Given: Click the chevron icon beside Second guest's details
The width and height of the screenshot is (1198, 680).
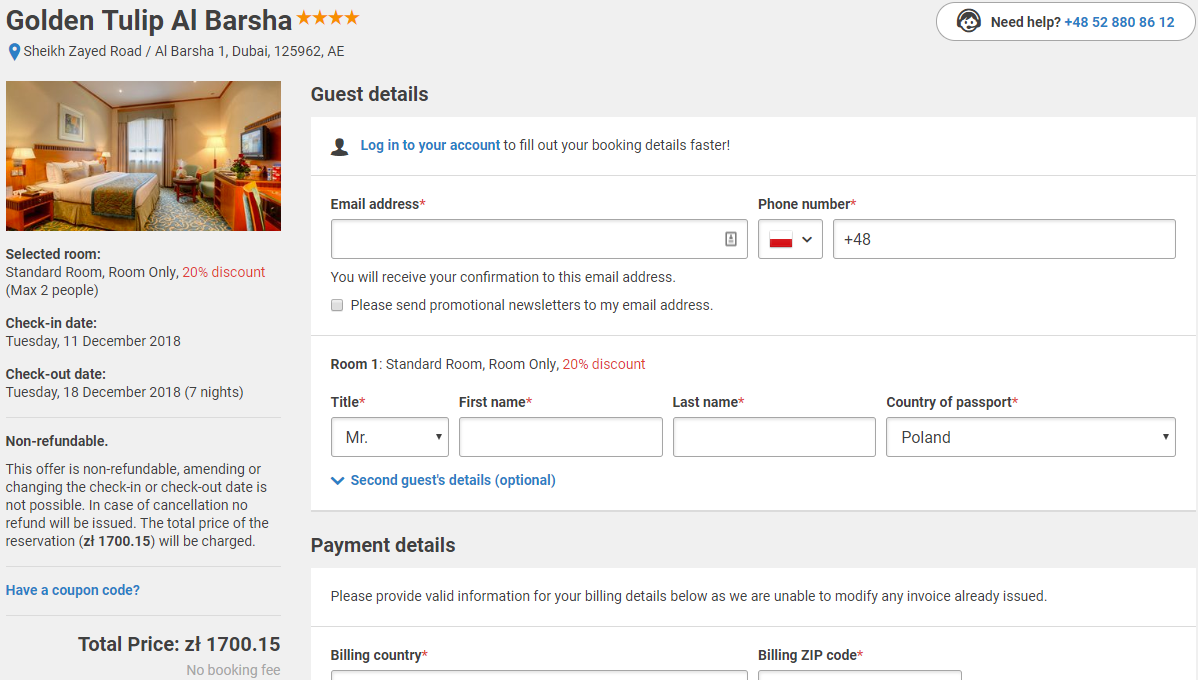Looking at the screenshot, I should pos(337,481).
